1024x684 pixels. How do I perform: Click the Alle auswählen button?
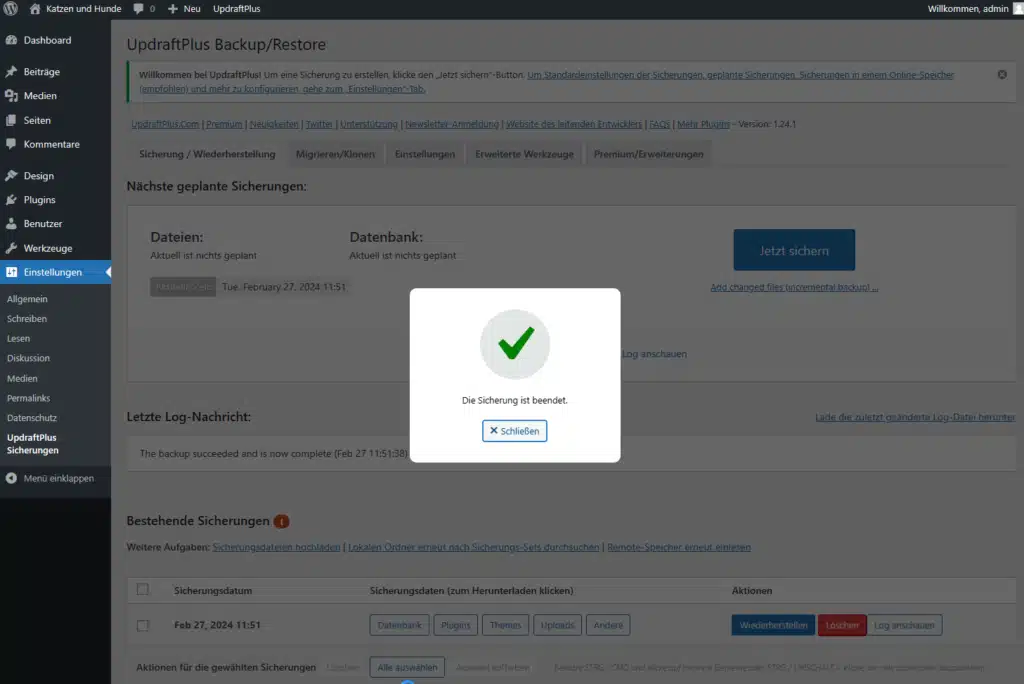407,667
